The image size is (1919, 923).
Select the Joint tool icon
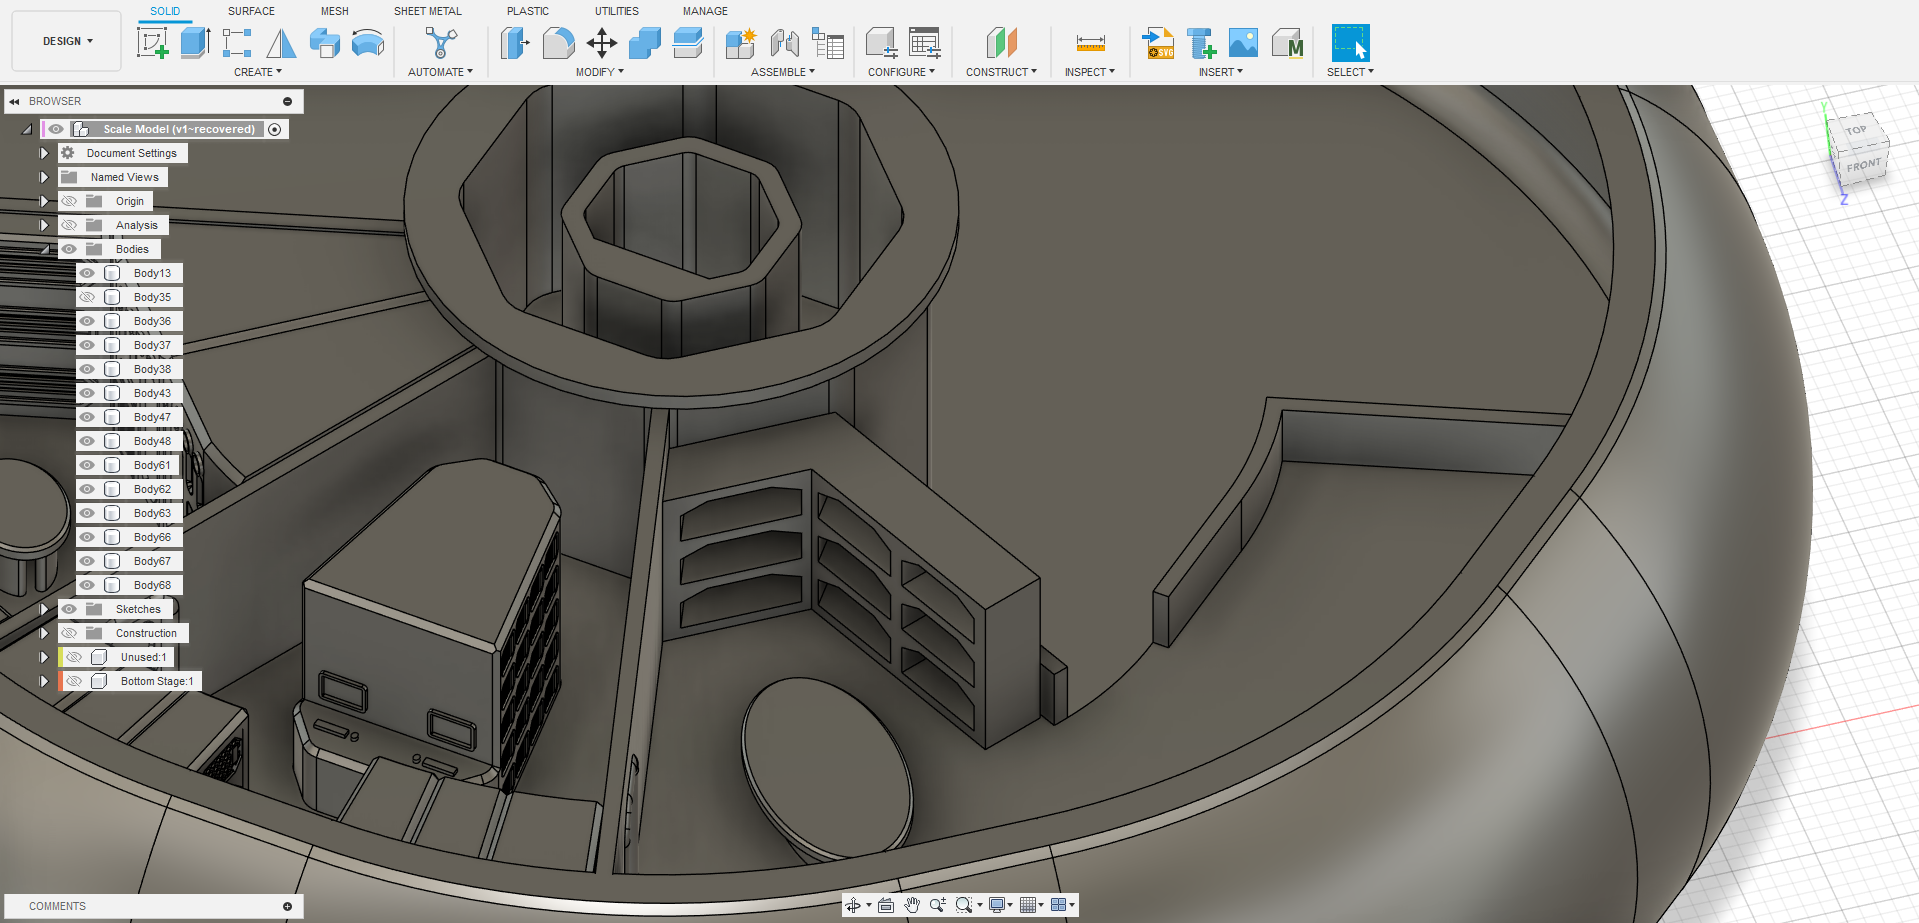pos(785,43)
